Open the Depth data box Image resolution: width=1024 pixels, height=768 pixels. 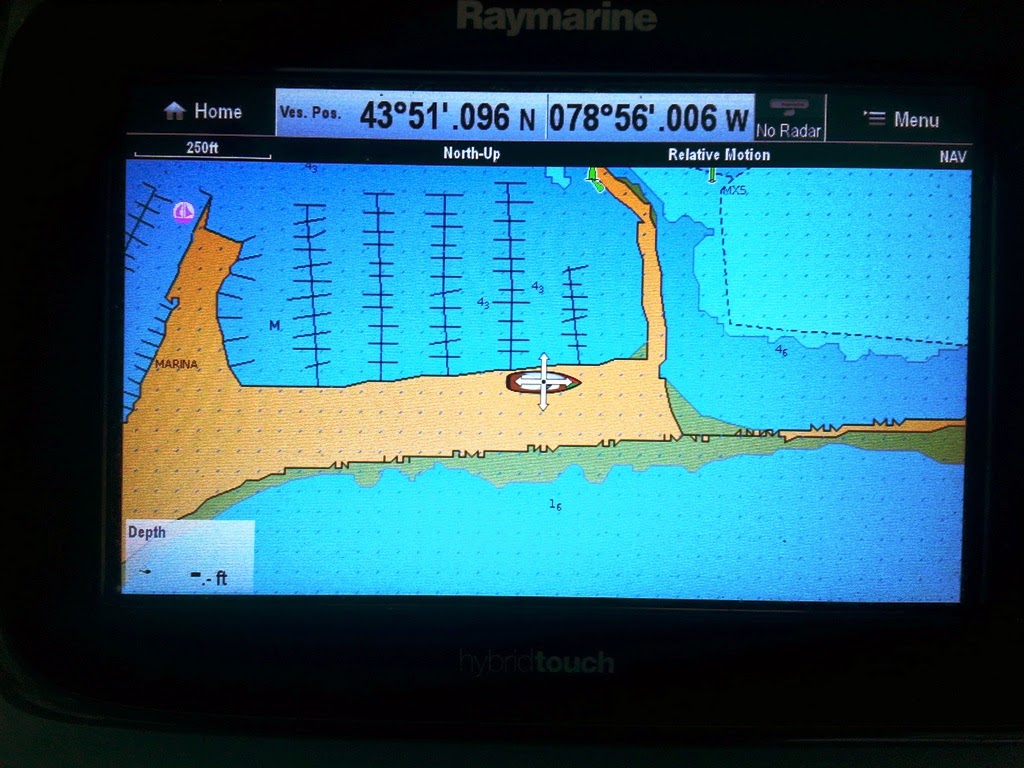click(188, 557)
